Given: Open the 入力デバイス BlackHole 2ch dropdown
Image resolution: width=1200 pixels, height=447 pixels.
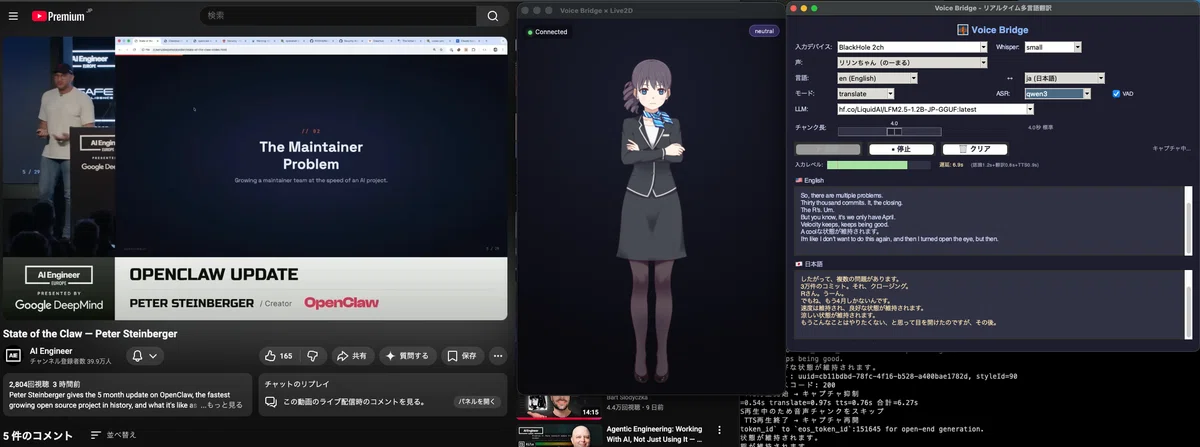Looking at the screenshot, I should (912, 47).
